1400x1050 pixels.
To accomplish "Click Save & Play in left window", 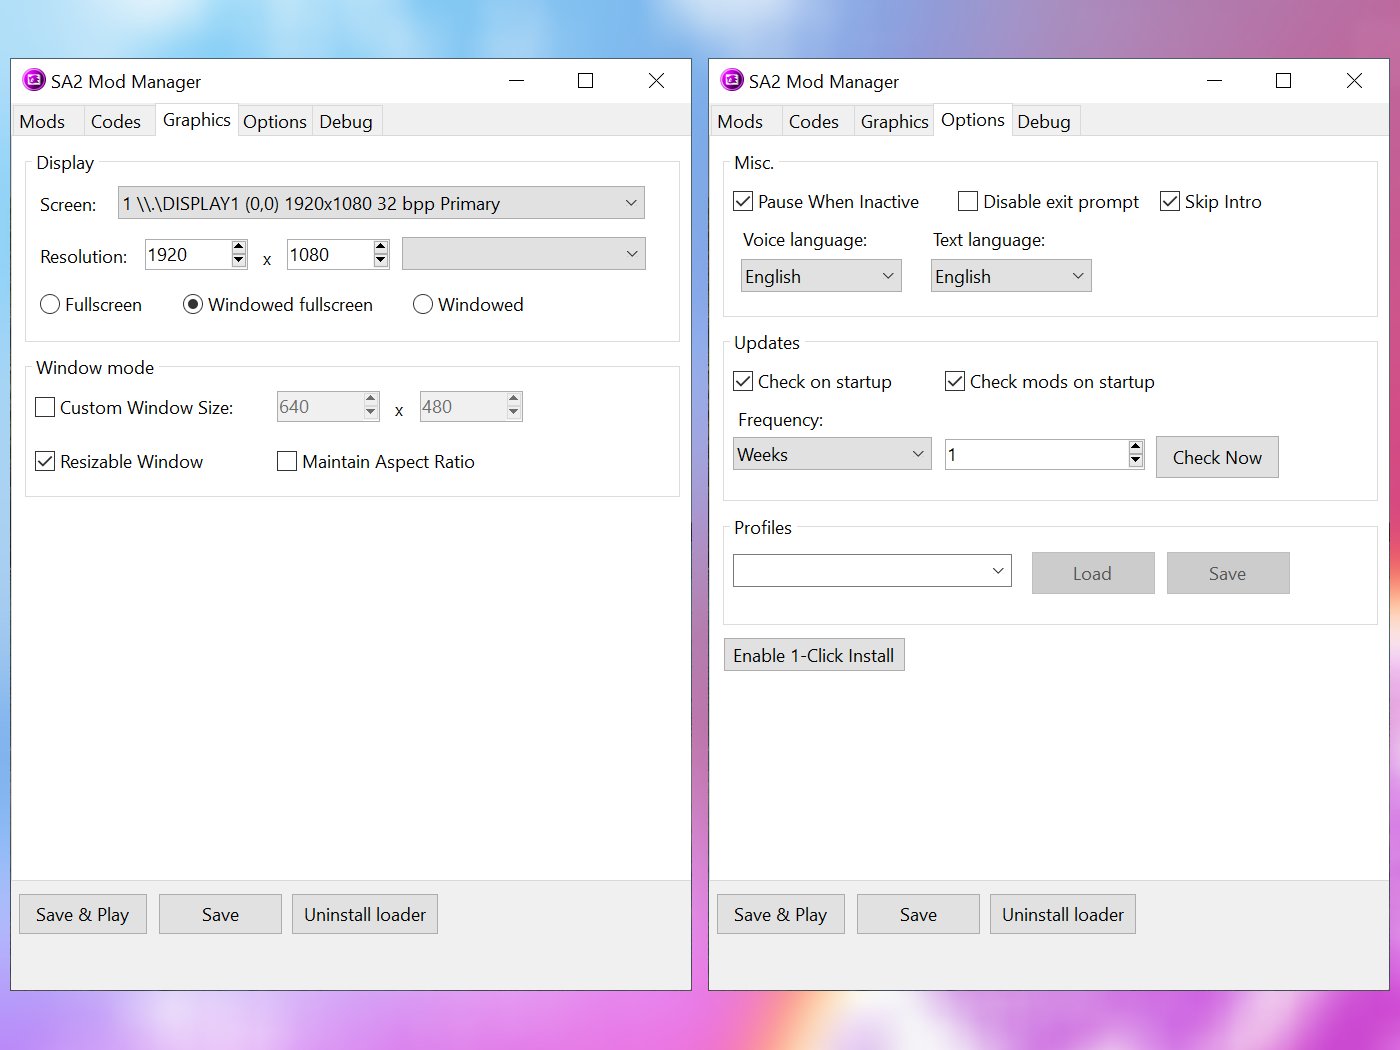I will coord(83,914).
